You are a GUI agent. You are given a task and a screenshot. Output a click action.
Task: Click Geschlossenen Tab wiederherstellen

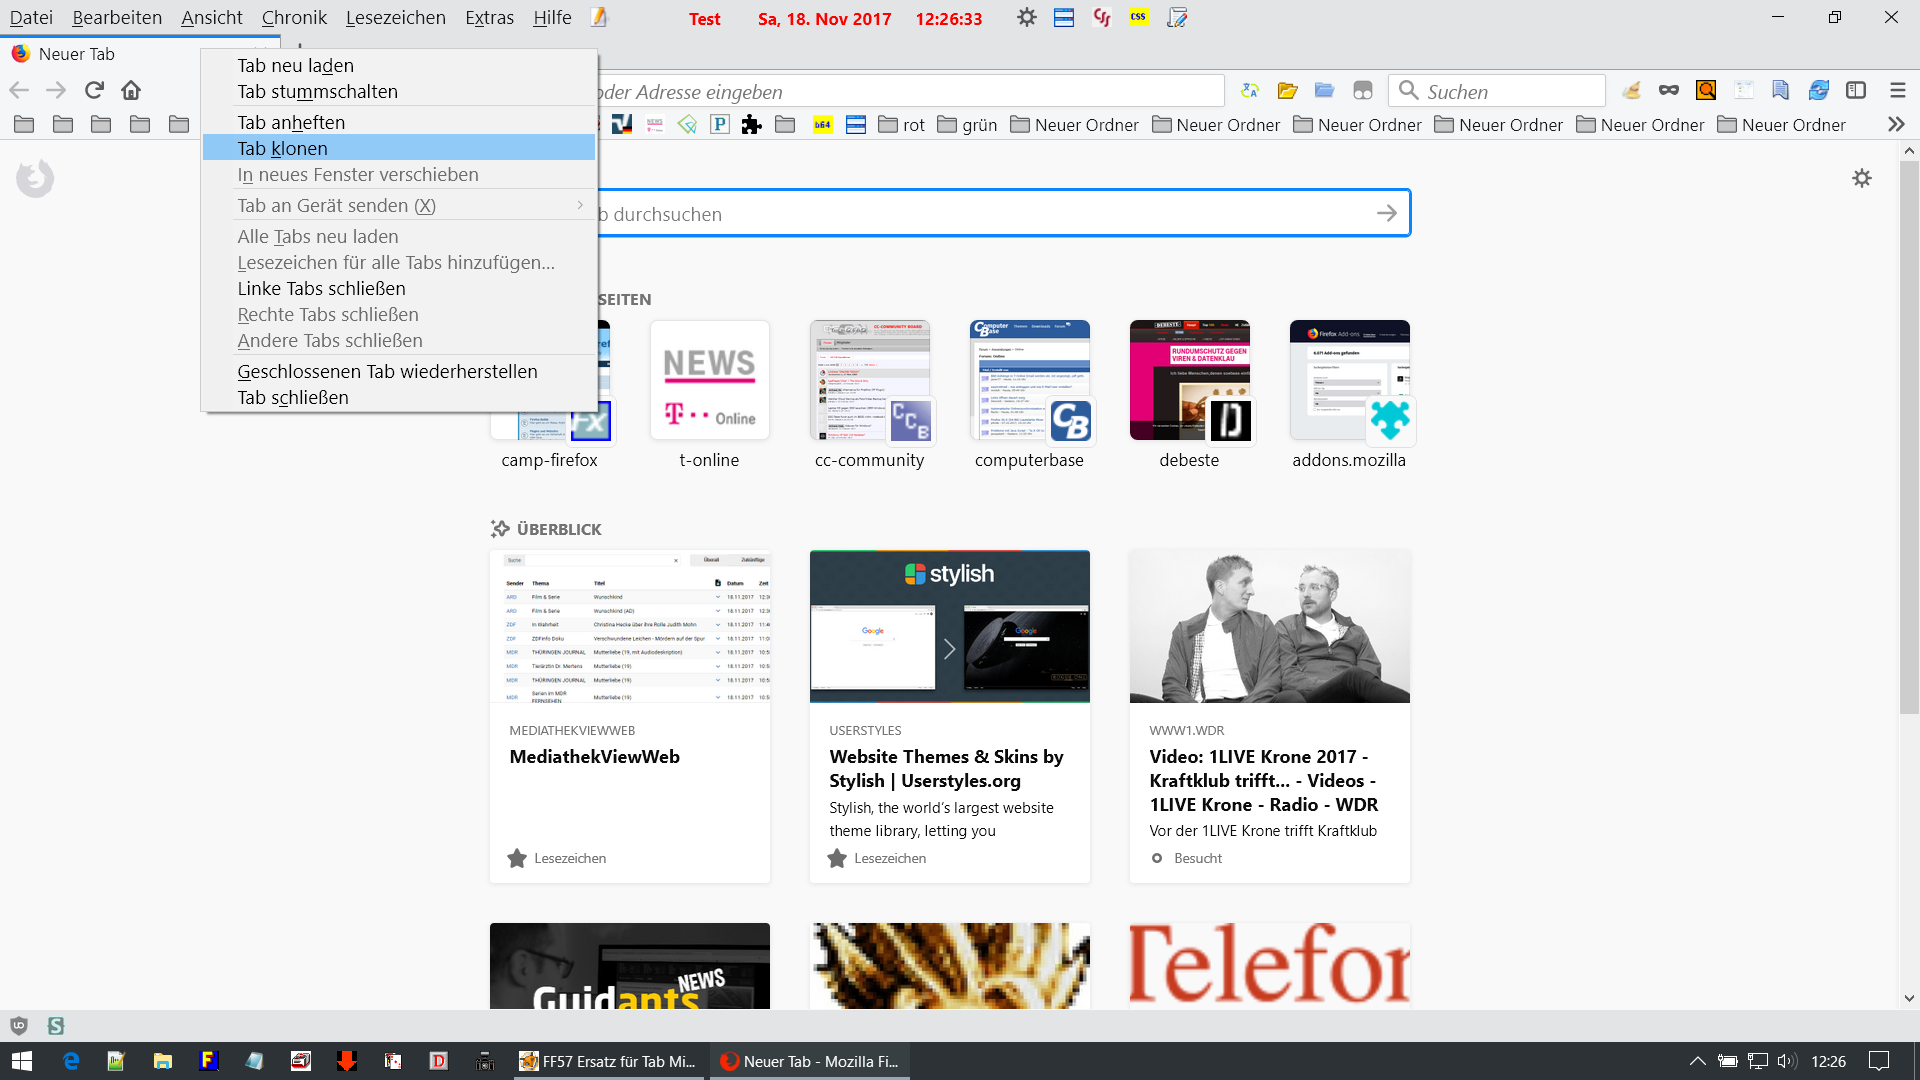pyautogui.click(x=387, y=371)
